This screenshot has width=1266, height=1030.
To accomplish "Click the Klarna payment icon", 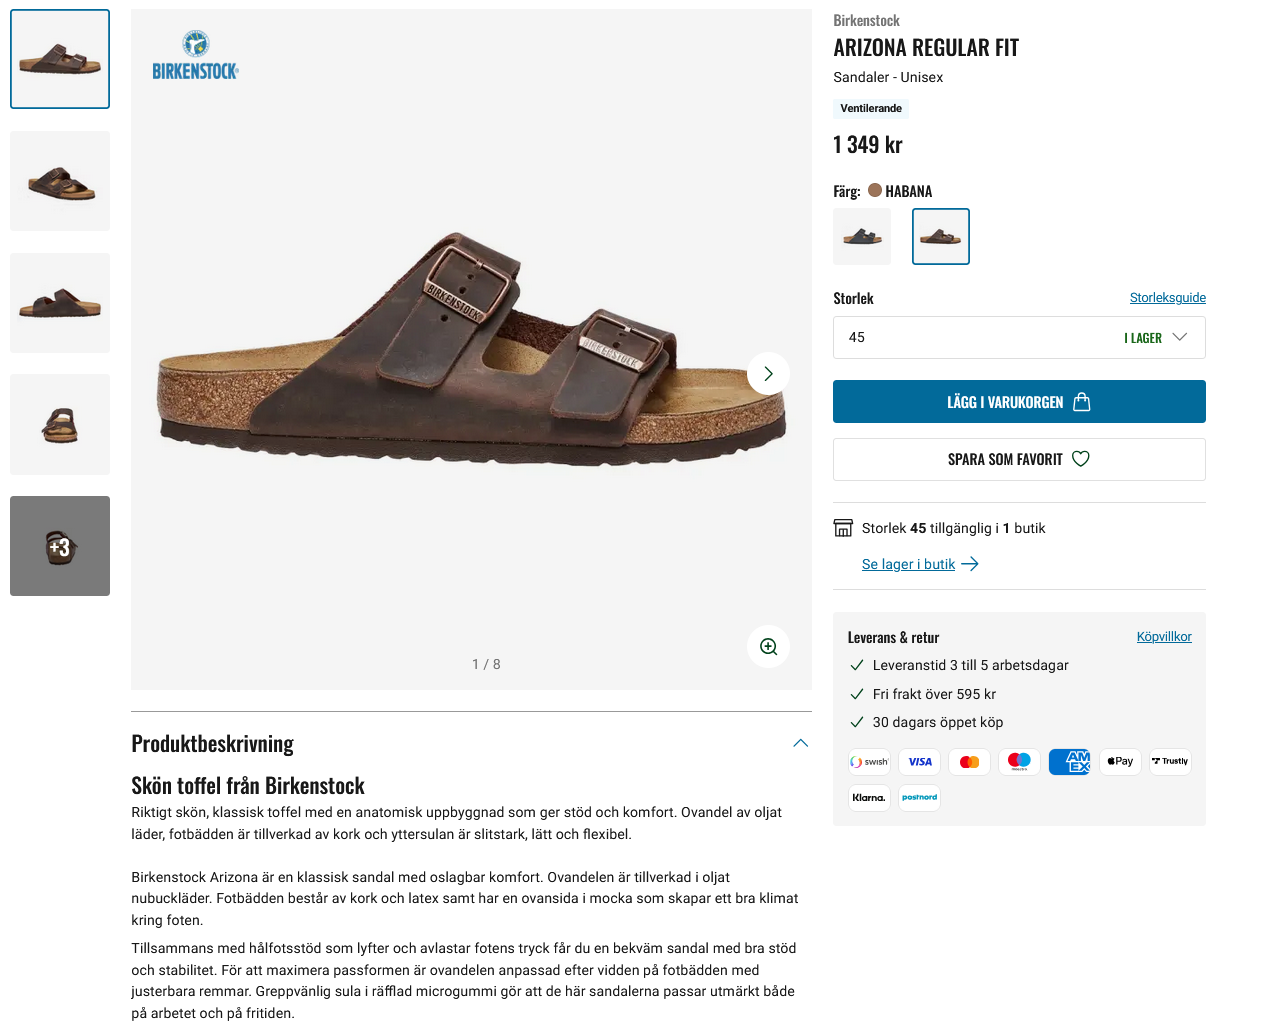I will pos(869,798).
